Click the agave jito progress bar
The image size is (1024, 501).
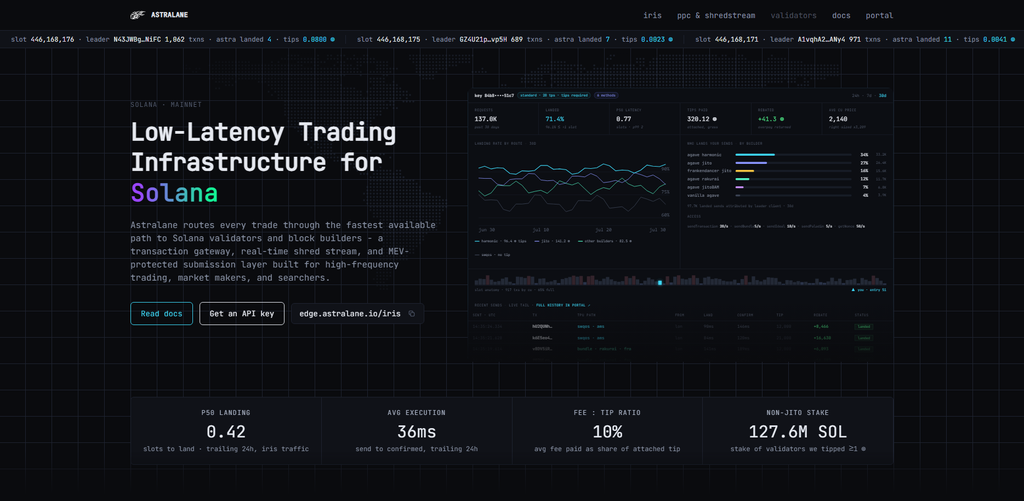[x=793, y=163]
